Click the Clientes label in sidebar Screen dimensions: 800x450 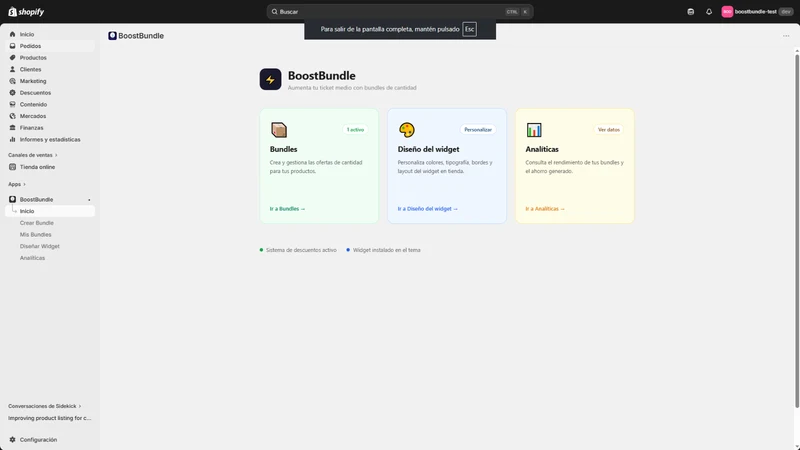[31, 69]
